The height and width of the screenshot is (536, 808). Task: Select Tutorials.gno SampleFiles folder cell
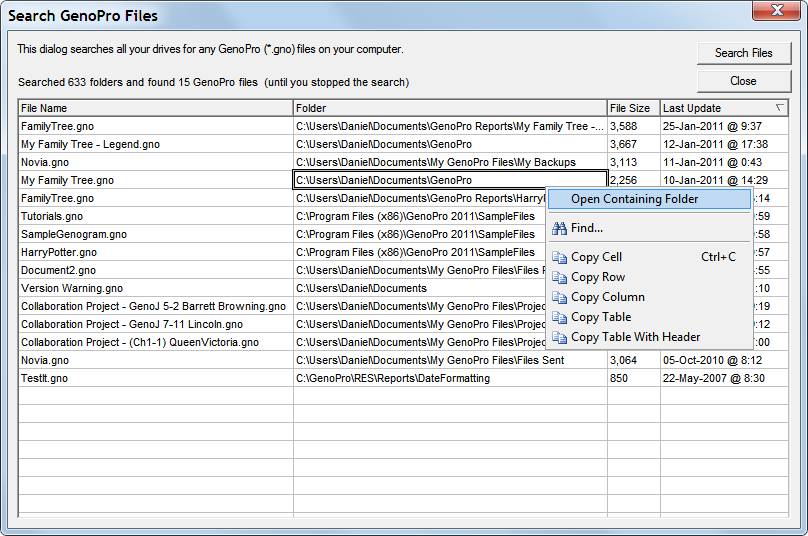click(419, 216)
